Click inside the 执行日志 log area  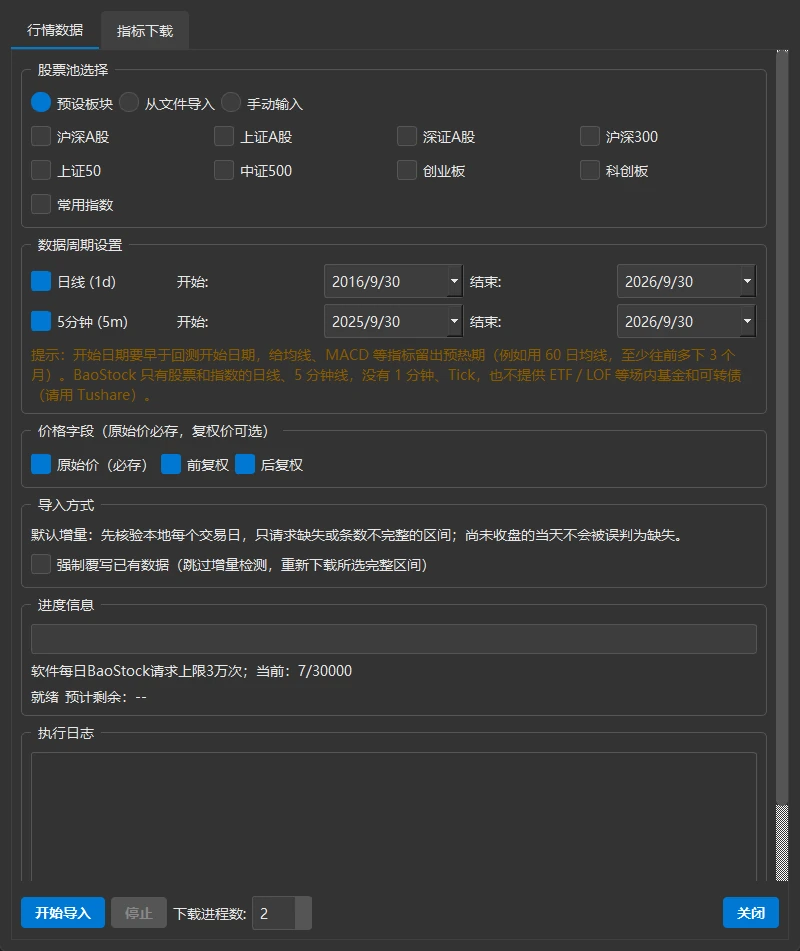click(x=394, y=816)
